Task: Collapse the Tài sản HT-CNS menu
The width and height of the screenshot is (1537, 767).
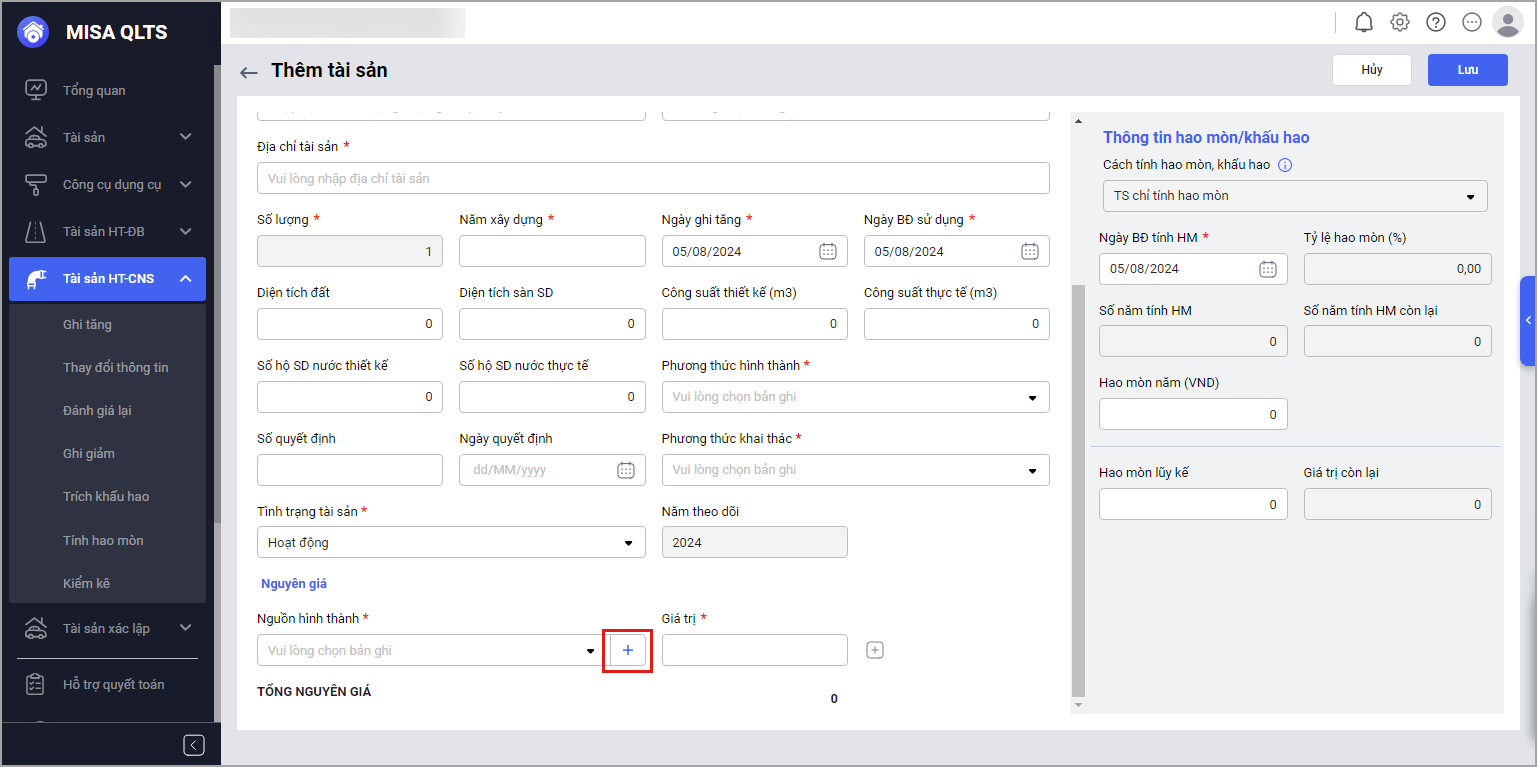Action: (x=186, y=278)
